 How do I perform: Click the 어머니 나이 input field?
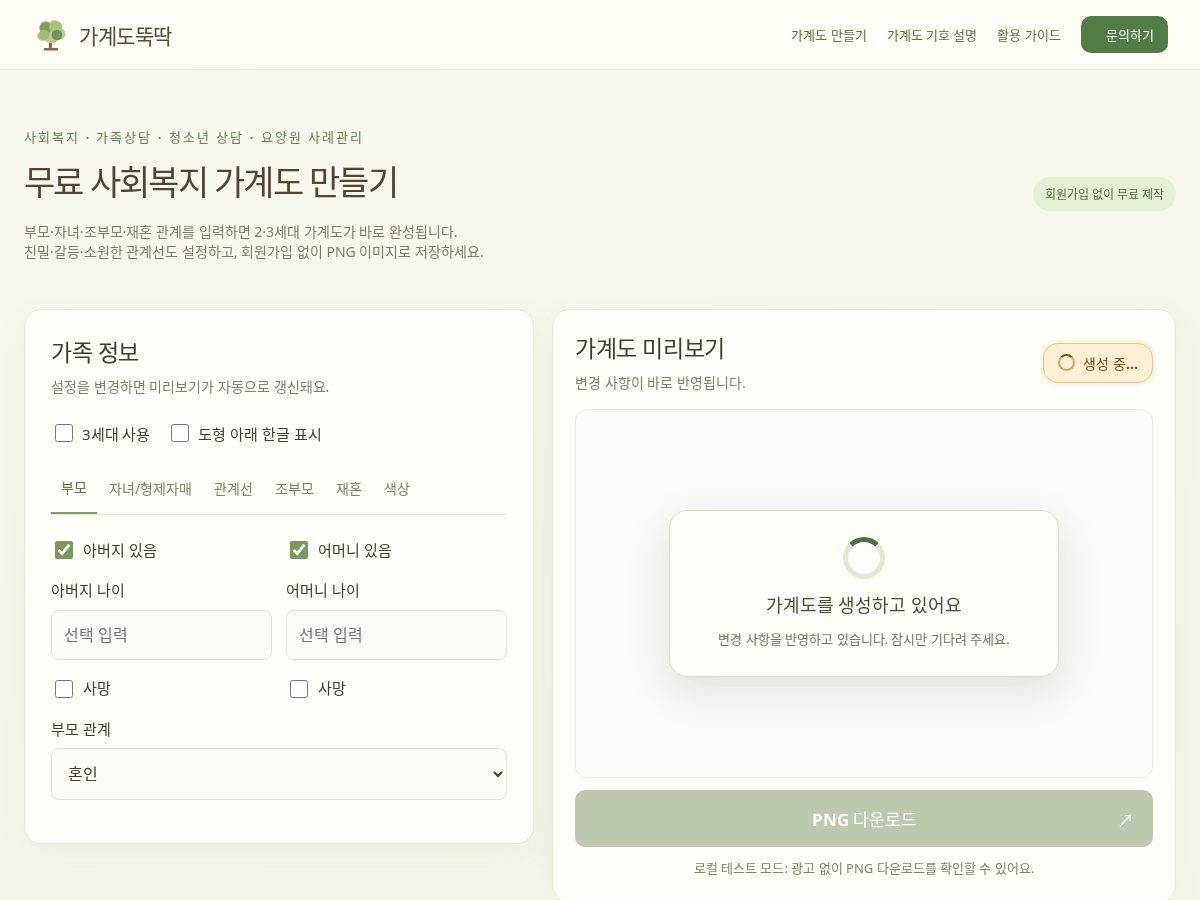pyautogui.click(x=396, y=635)
